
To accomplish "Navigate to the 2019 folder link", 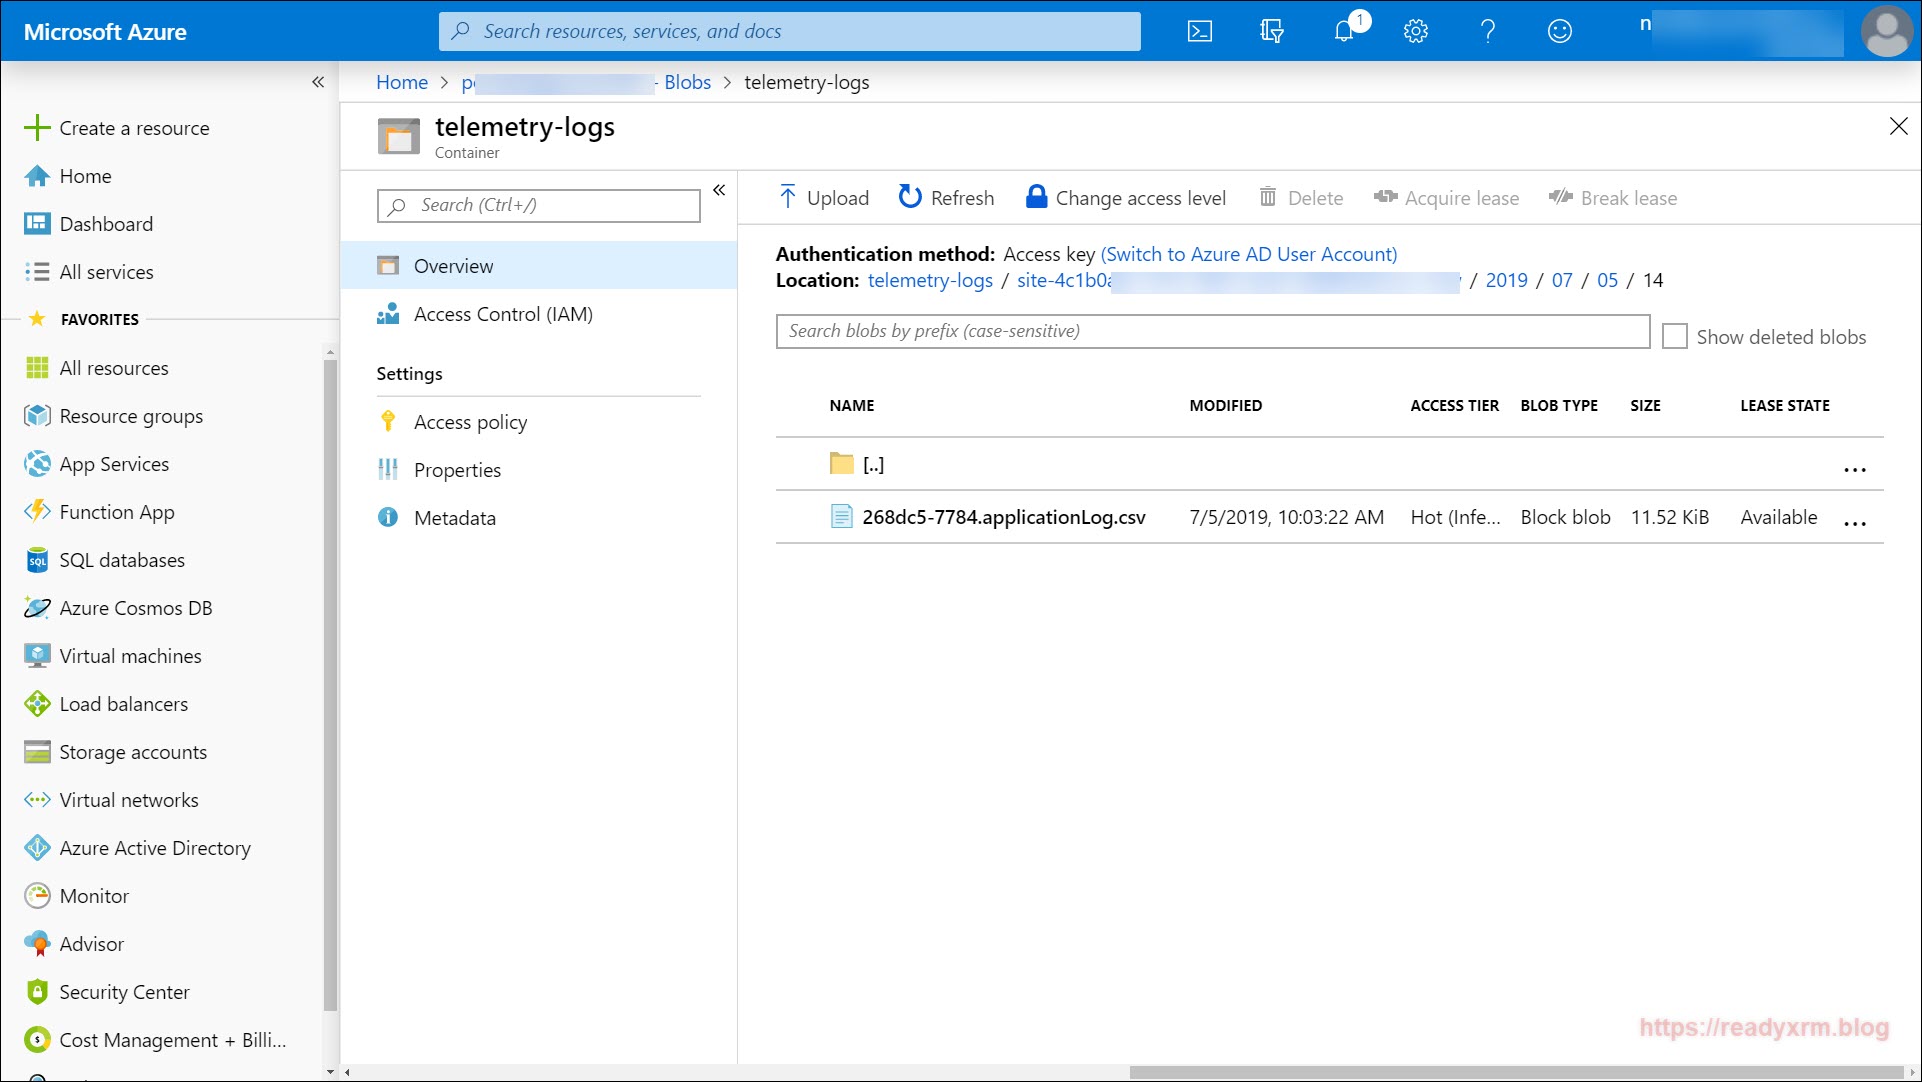I will tap(1506, 280).
